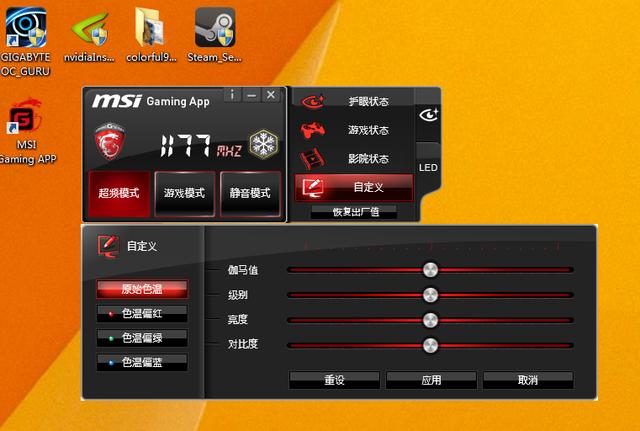Click the 恢复出厂值 restore defaults button

point(354,212)
